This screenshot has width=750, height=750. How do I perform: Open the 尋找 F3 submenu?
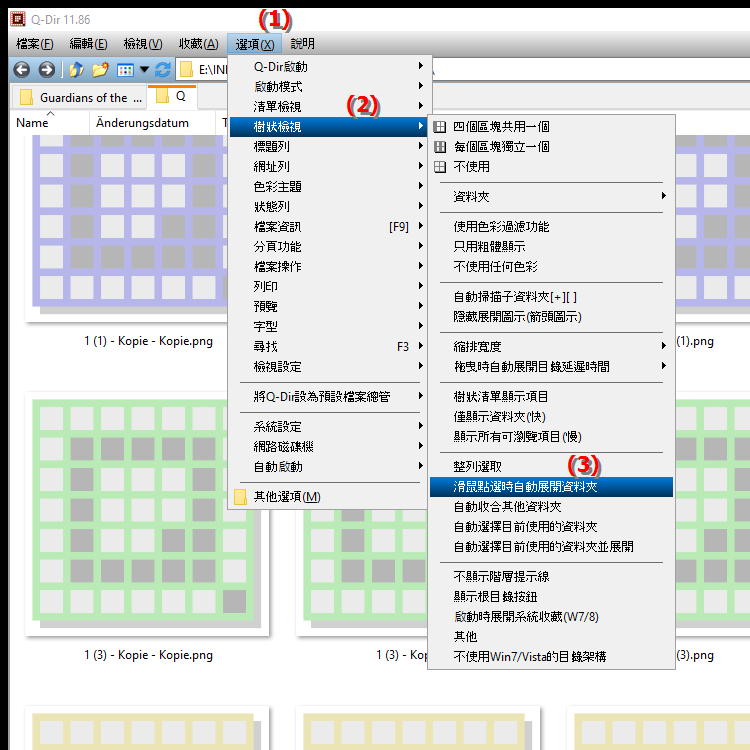[330, 347]
